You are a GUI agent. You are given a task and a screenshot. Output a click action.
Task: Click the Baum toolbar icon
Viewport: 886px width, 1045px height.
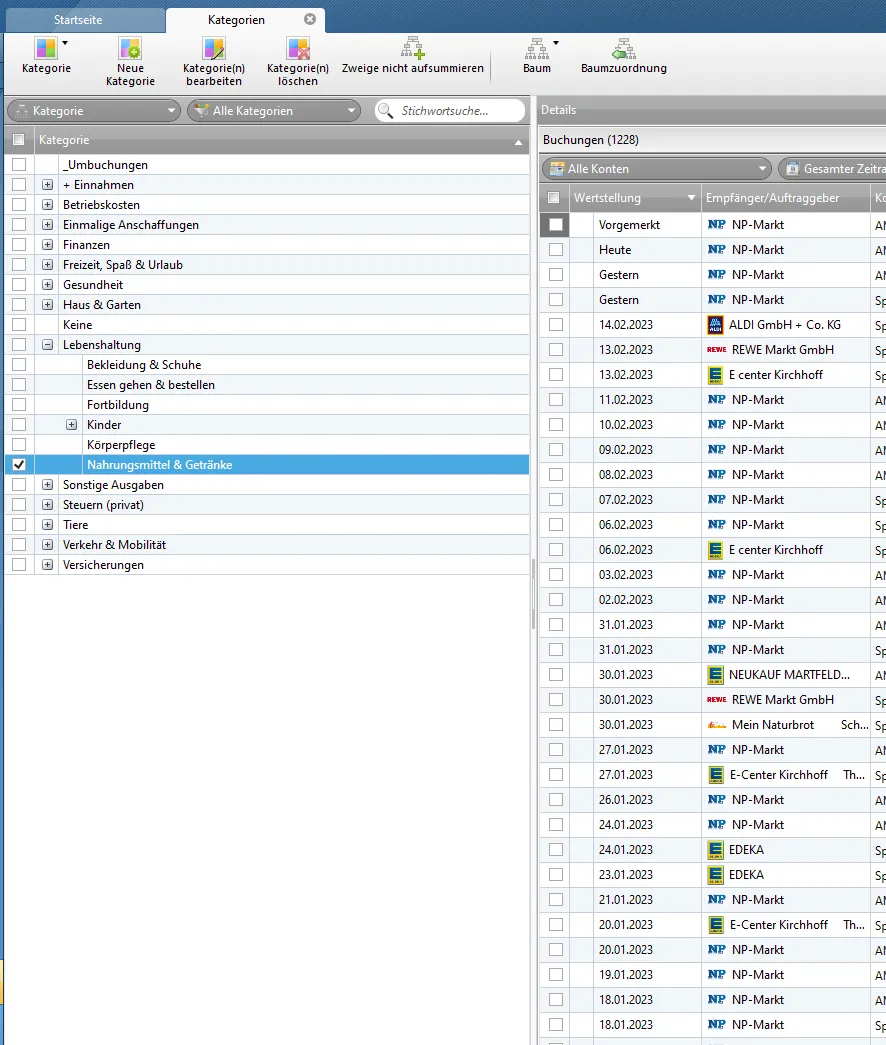[537, 49]
